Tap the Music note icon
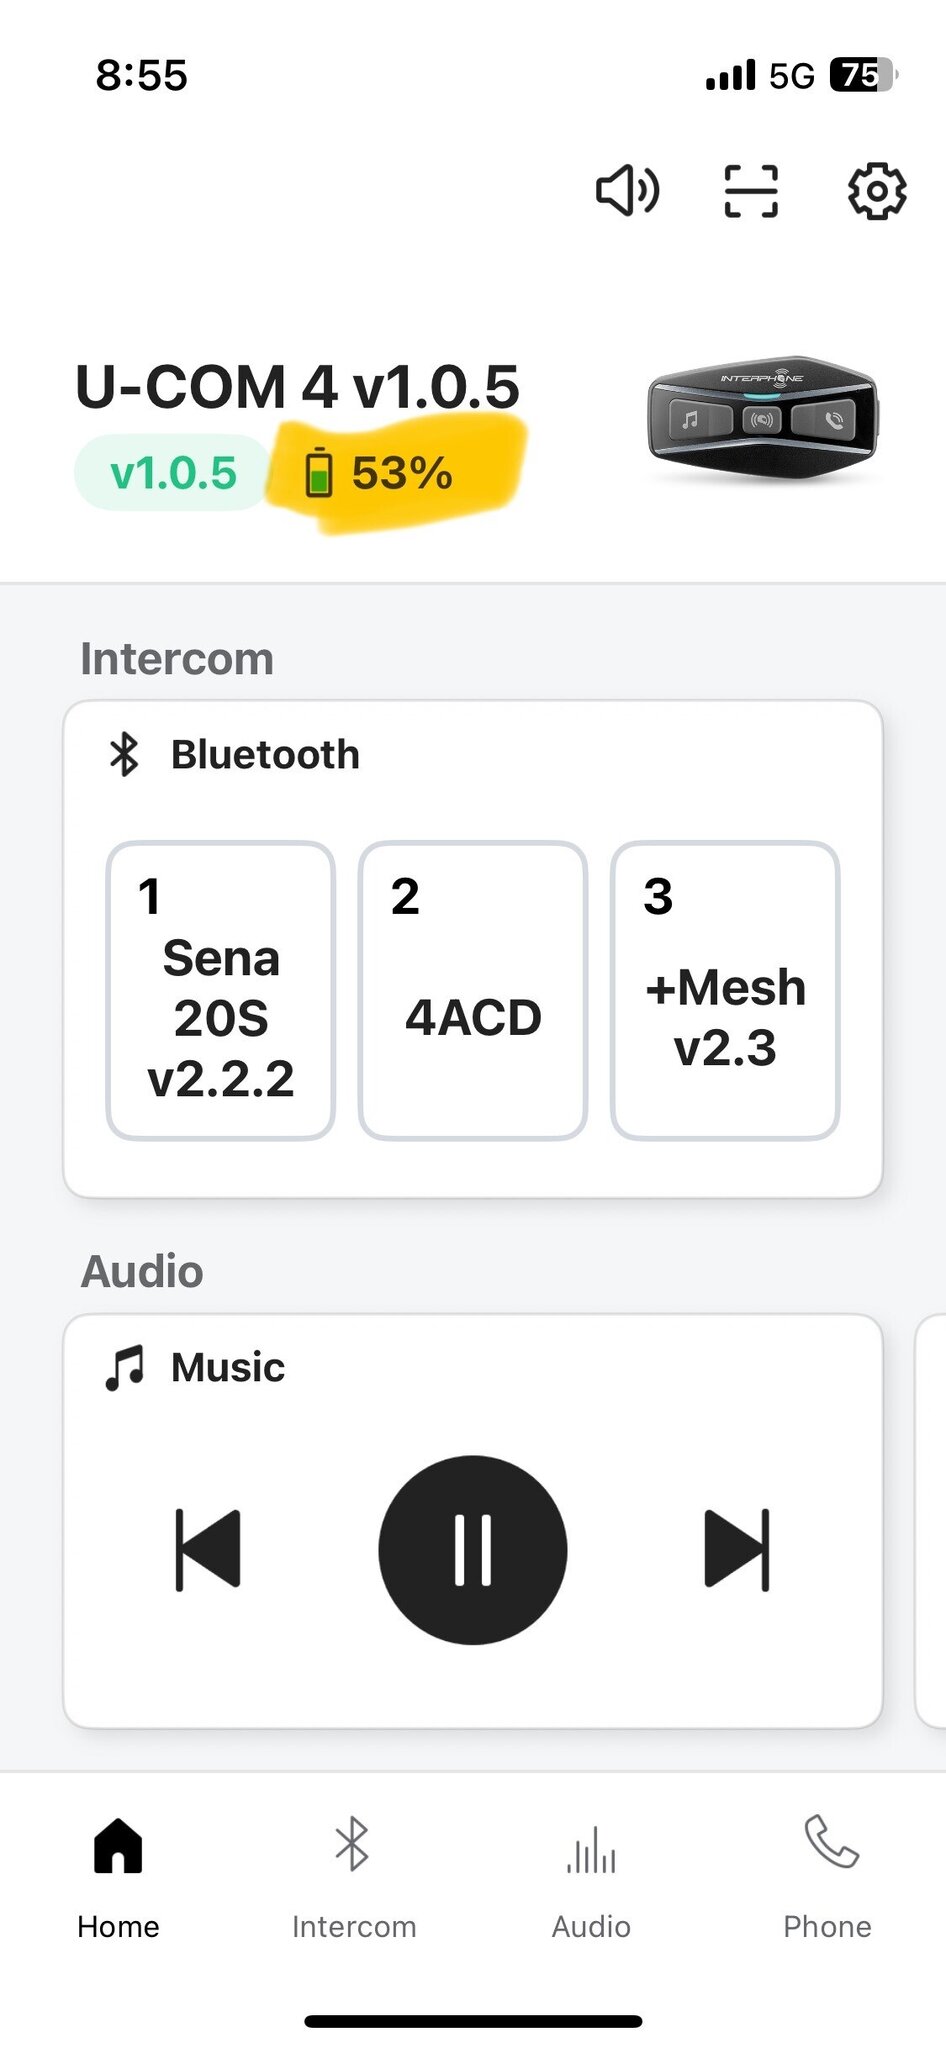The image size is (946, 2048). 125,1367
